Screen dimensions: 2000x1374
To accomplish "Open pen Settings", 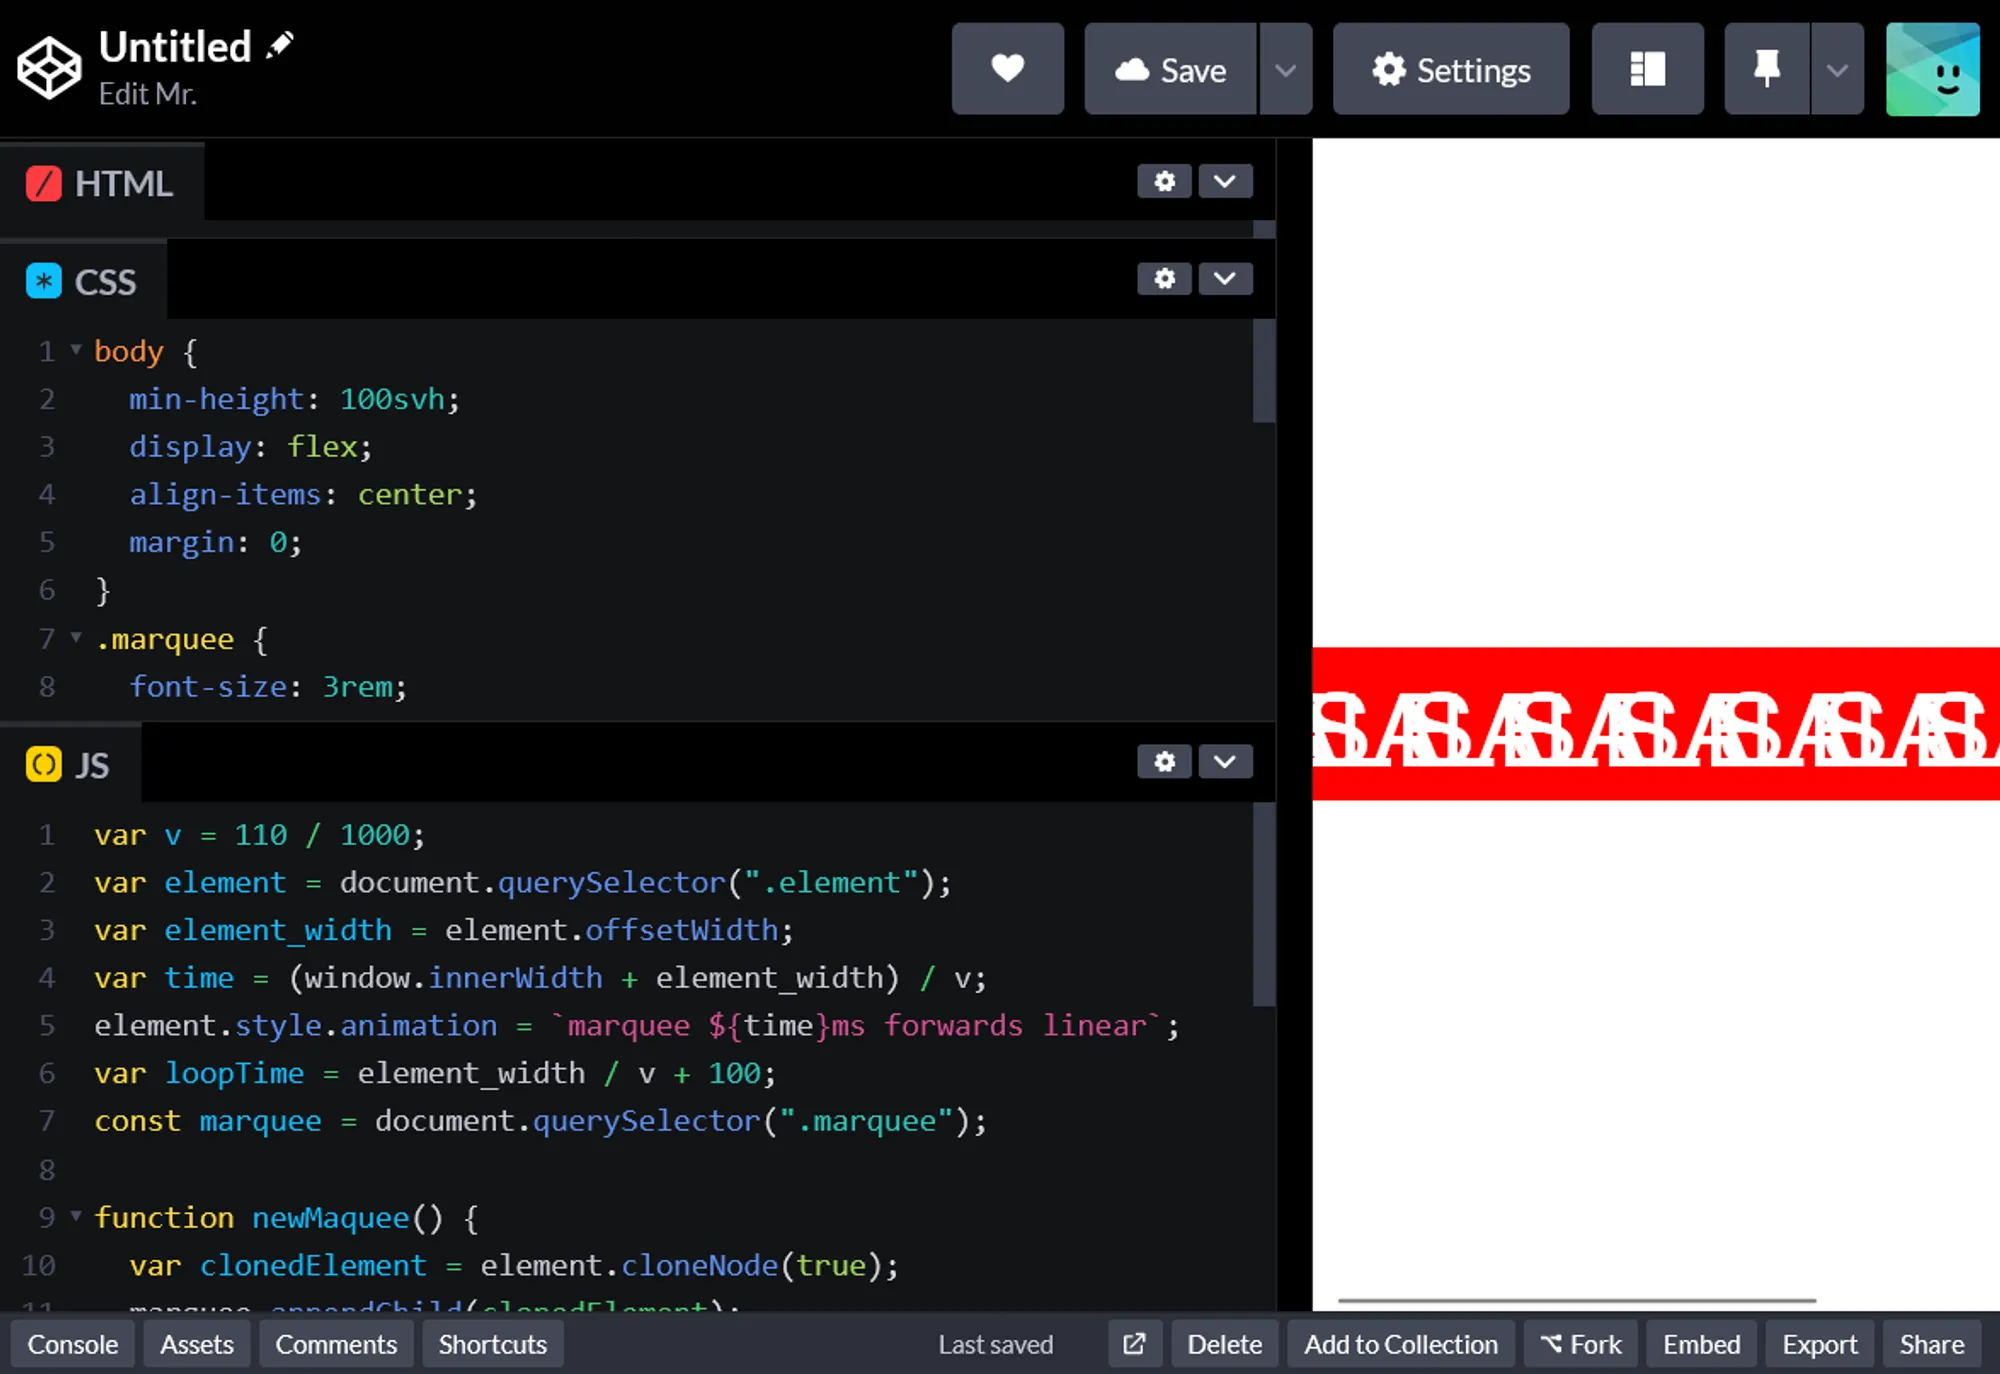I will (1451, 69).
